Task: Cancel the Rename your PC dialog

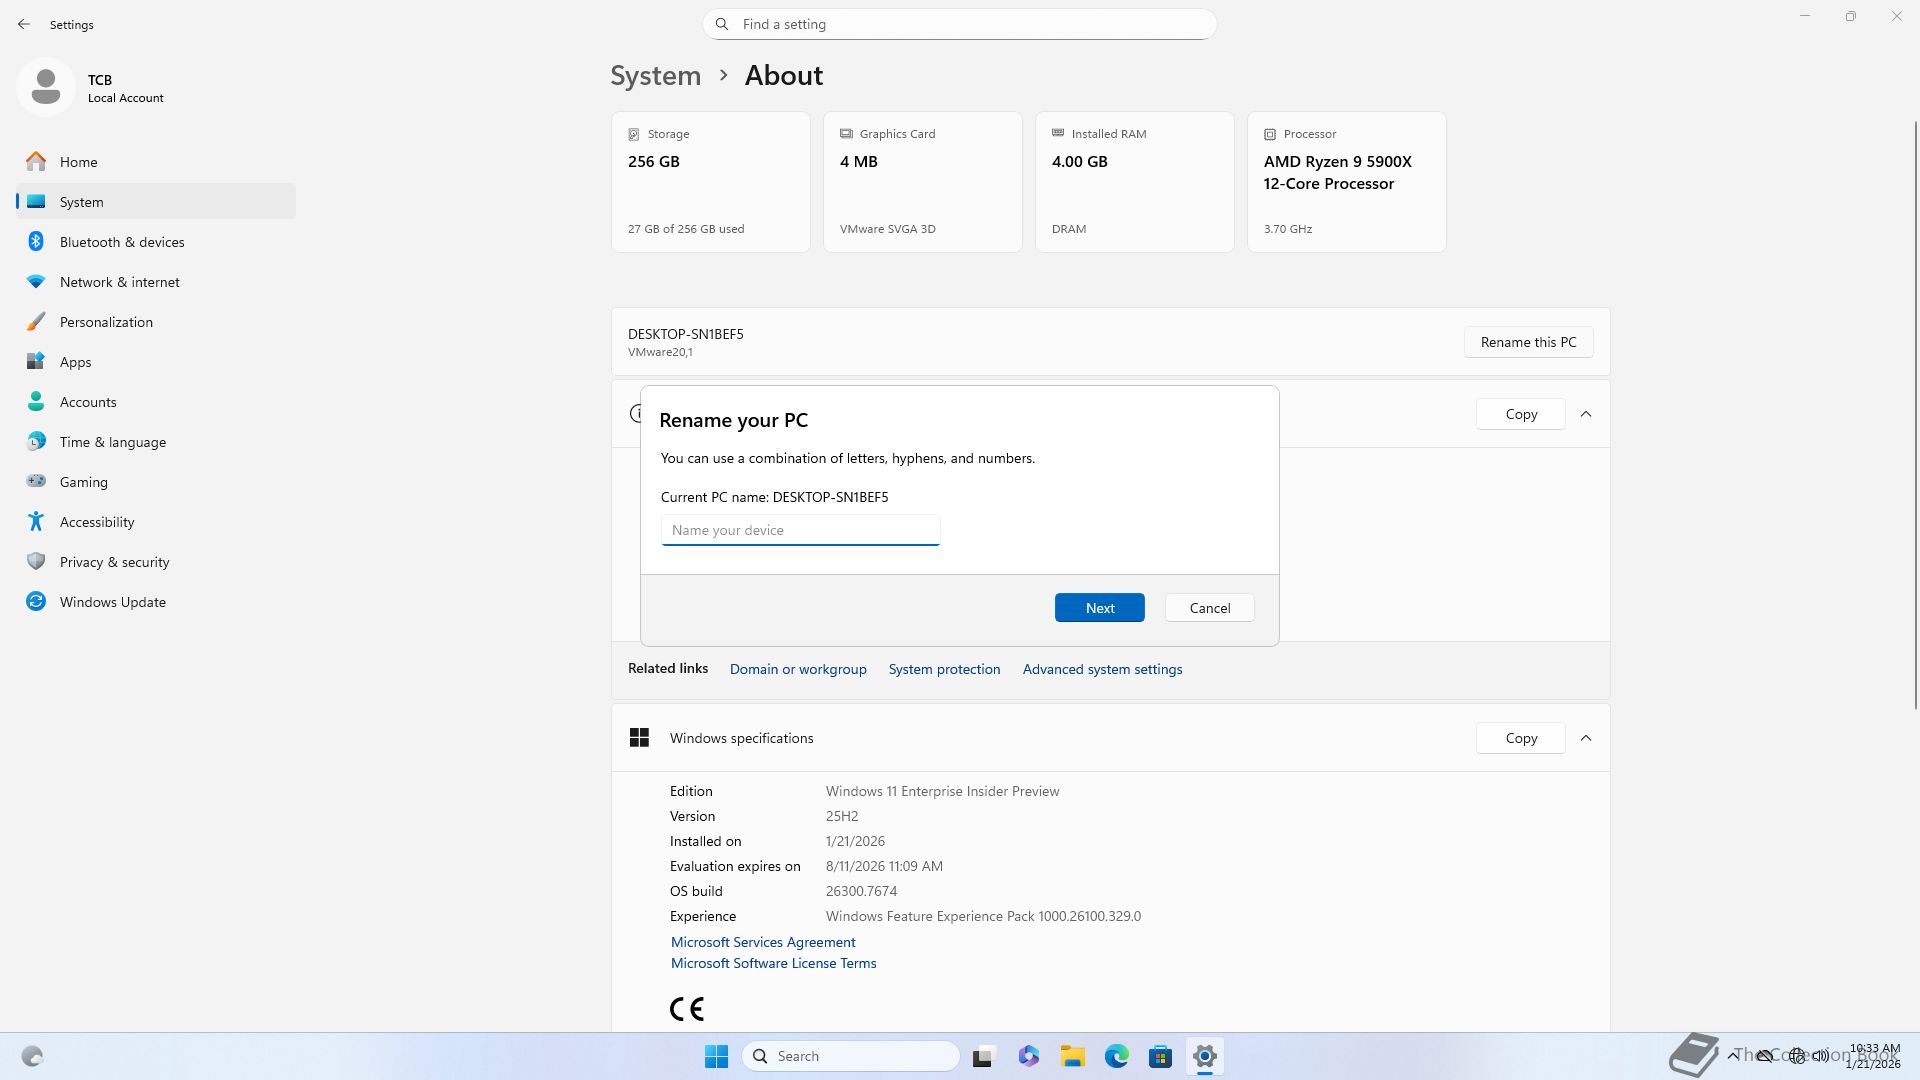Action: (x=1209, y=608)
